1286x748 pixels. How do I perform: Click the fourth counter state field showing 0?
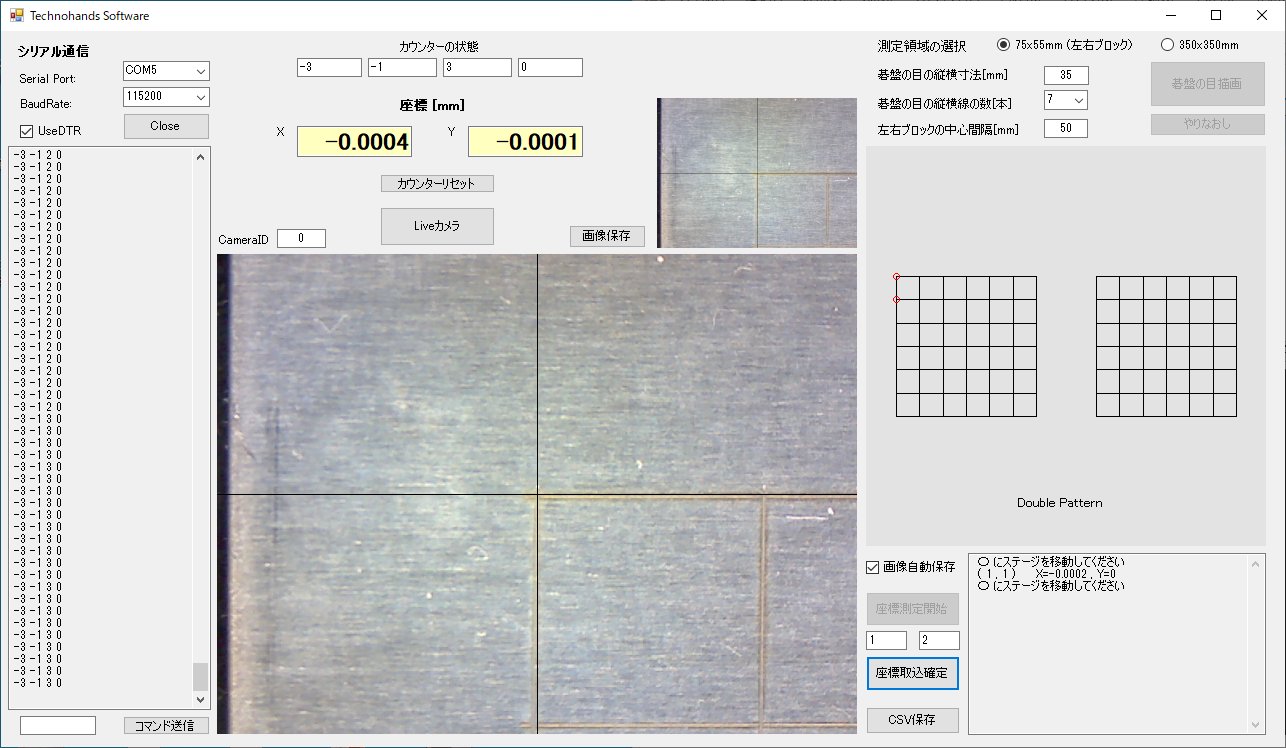coord(550,67)
